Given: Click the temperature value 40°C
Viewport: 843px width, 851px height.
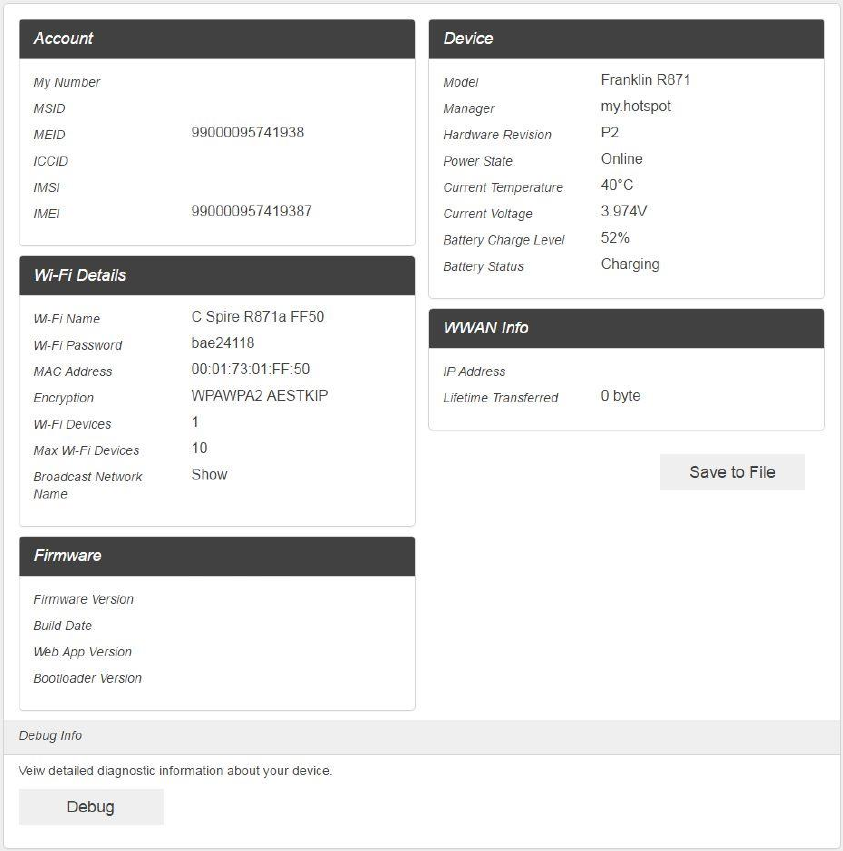Looking at the screenshot, I should click(x=617, y=185).
